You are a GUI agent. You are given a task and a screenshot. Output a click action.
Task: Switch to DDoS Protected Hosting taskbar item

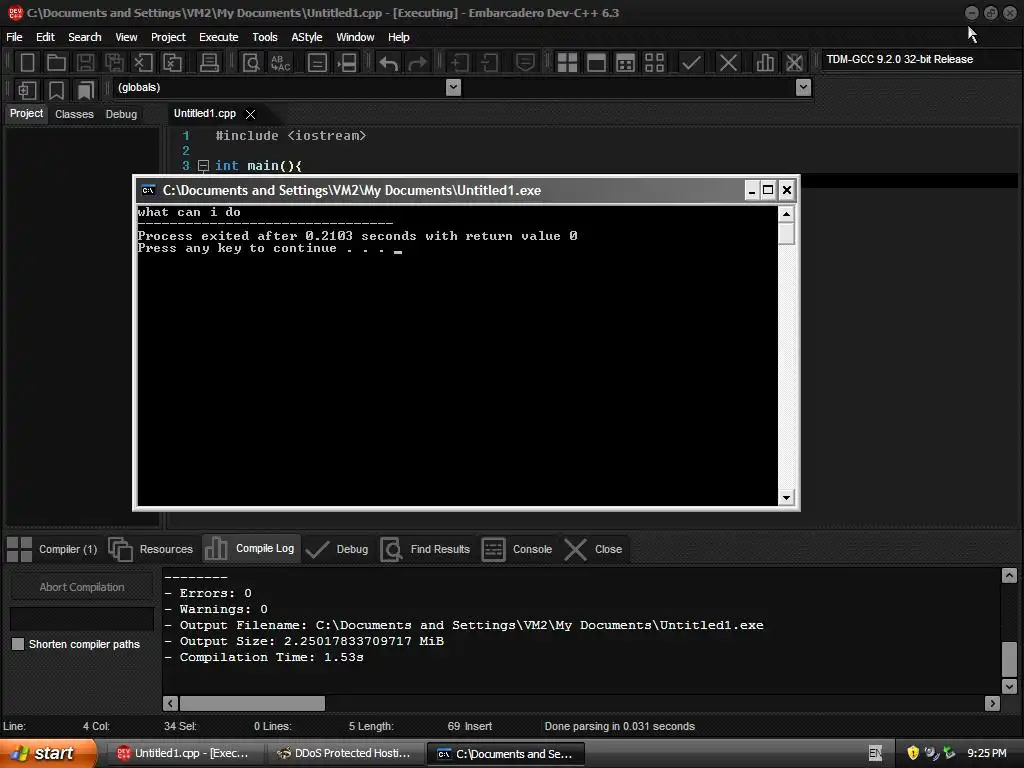(x=344, y=754)
